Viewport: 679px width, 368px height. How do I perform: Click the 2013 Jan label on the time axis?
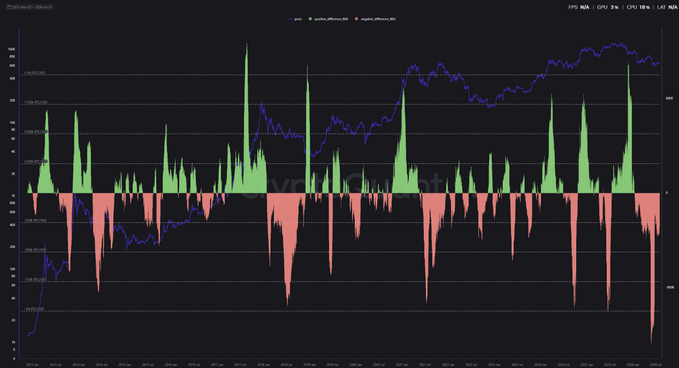pyautogui.click(x=33, y=365)
